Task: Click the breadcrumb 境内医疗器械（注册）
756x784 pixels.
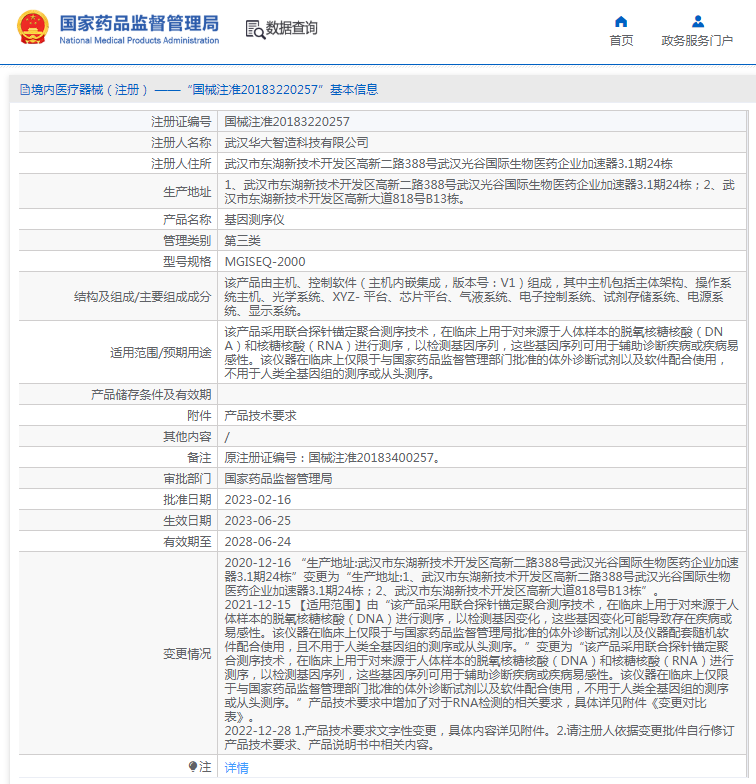Action: (x=90, y=90)
